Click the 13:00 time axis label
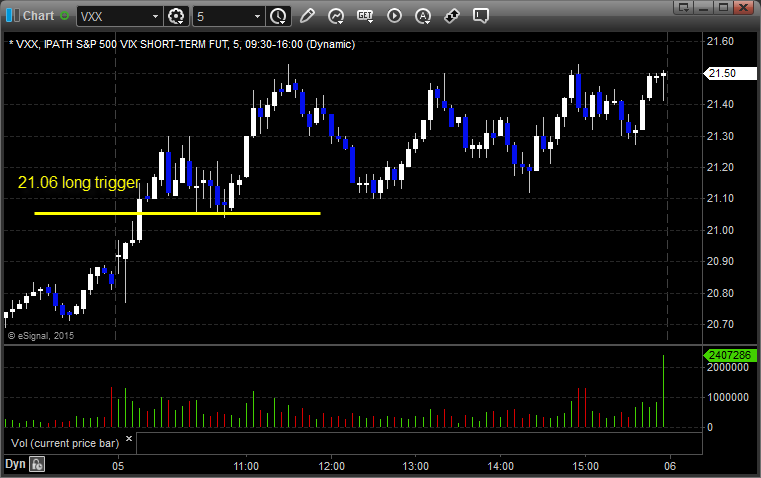 tap(416, 466)
